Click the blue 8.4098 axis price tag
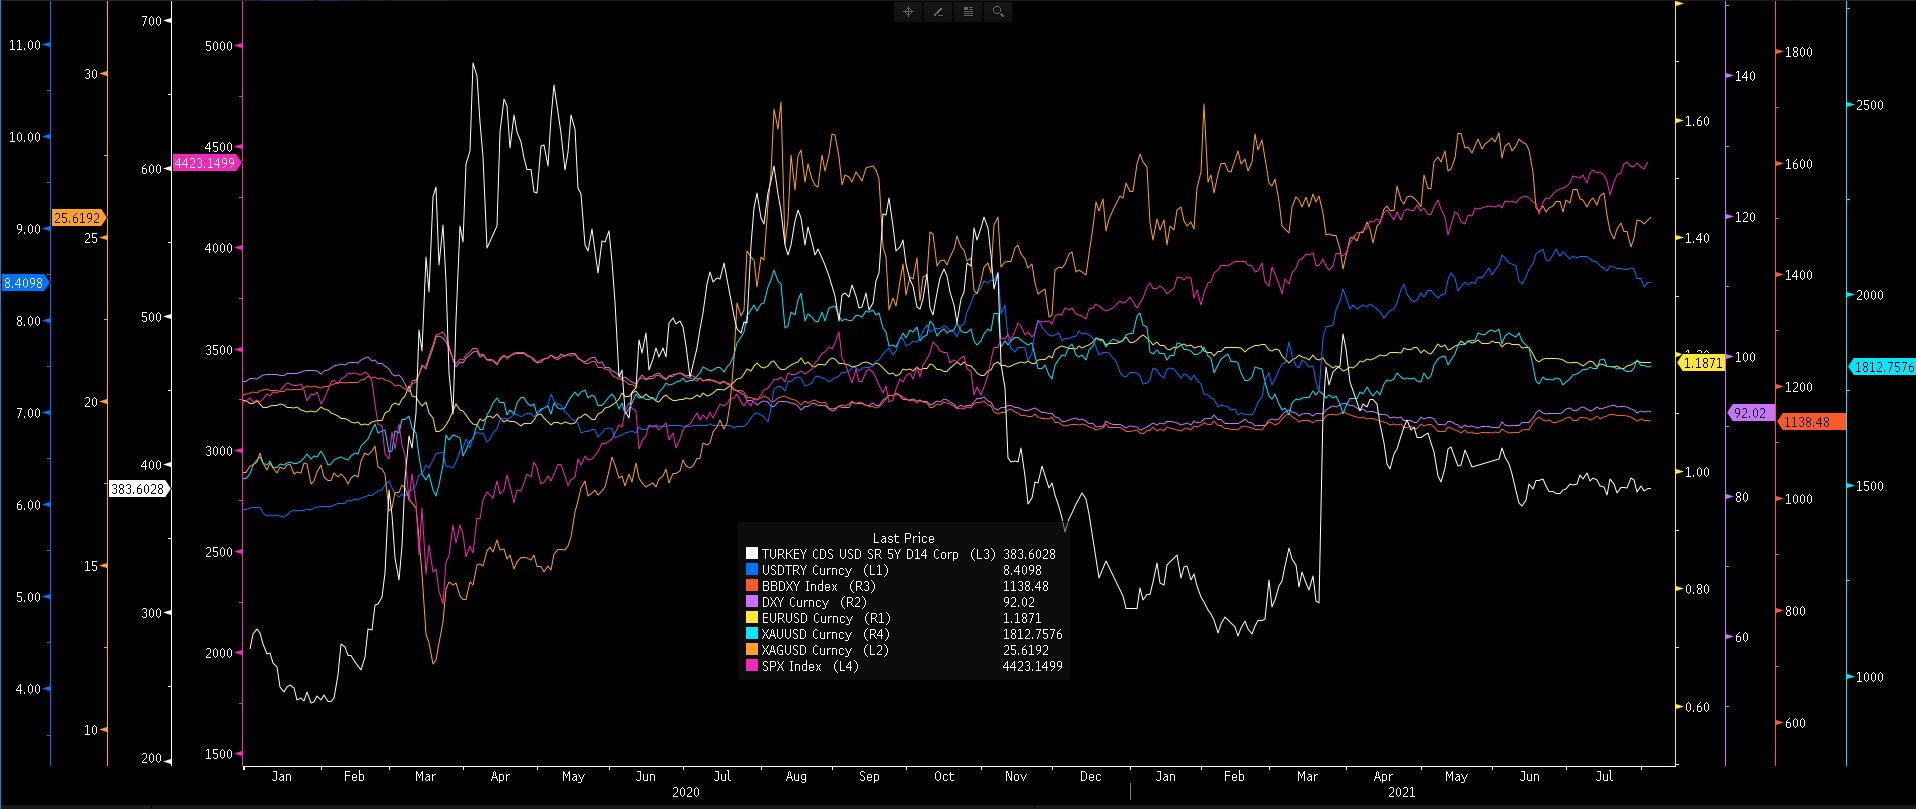 coord(24,283)
